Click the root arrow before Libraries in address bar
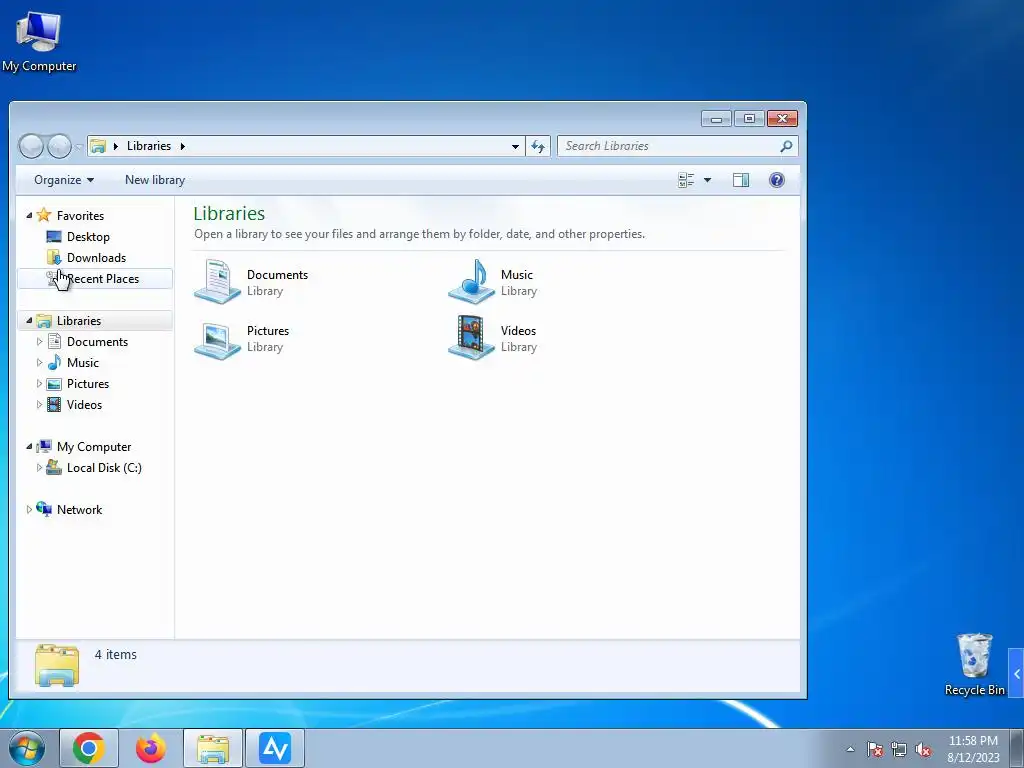The image size is (1024, 768). click(x=116, y=146)
